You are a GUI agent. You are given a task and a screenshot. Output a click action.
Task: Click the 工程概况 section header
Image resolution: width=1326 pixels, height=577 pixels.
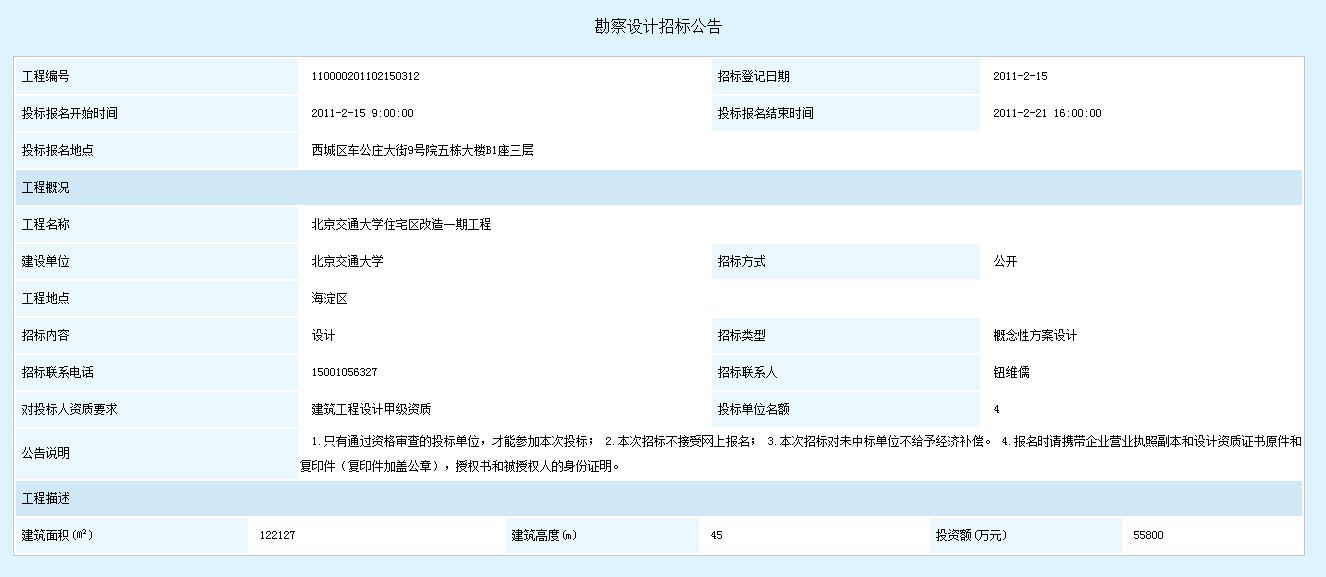coord(46,188)
